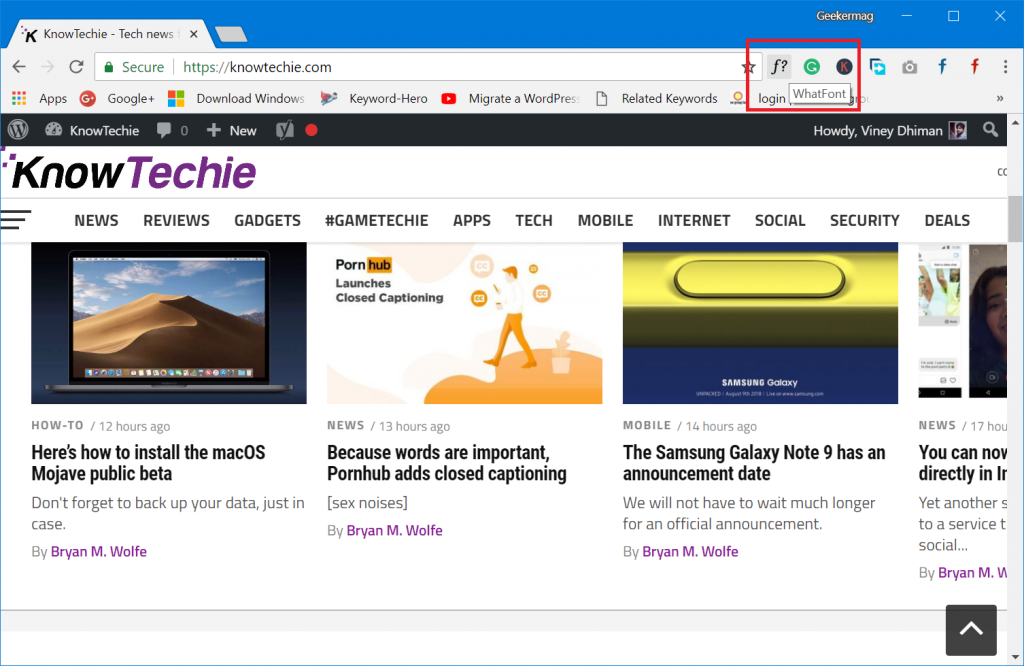Viewport: 1024px width, 666px height.
Task: Select APPS in the navigation
Action: point(472,221)
